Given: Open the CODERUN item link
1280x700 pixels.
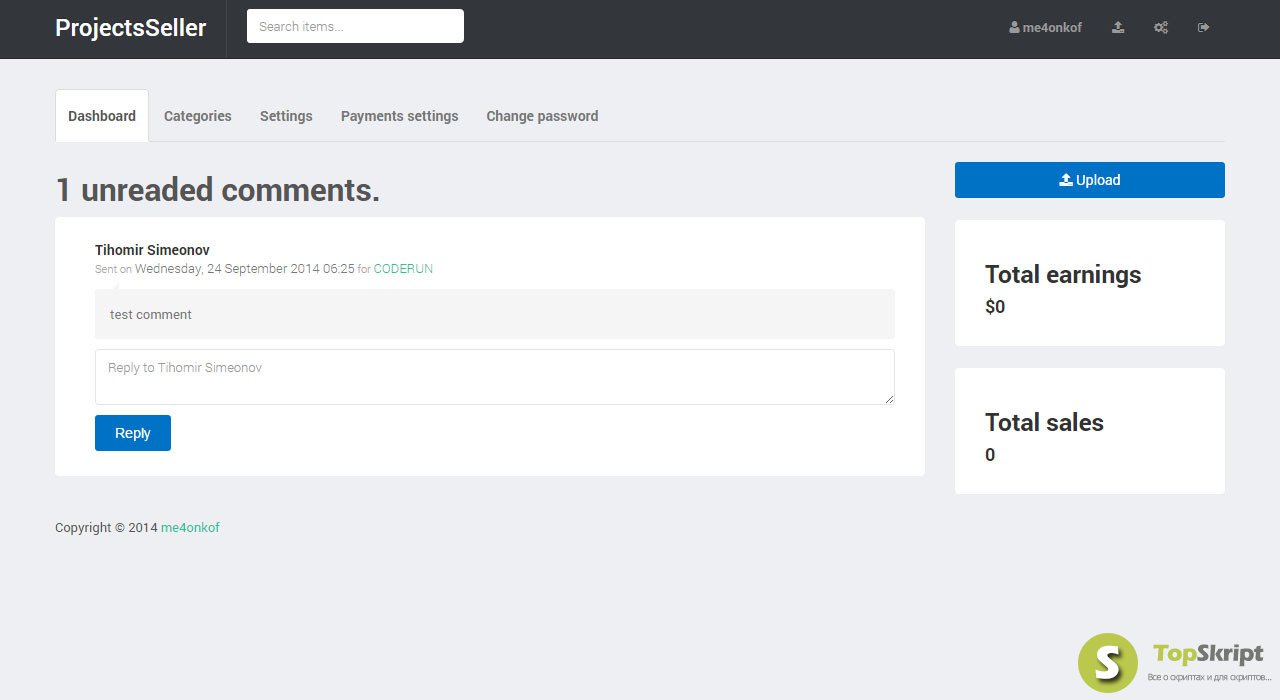Looking at the screenshot, I should 403,269.
